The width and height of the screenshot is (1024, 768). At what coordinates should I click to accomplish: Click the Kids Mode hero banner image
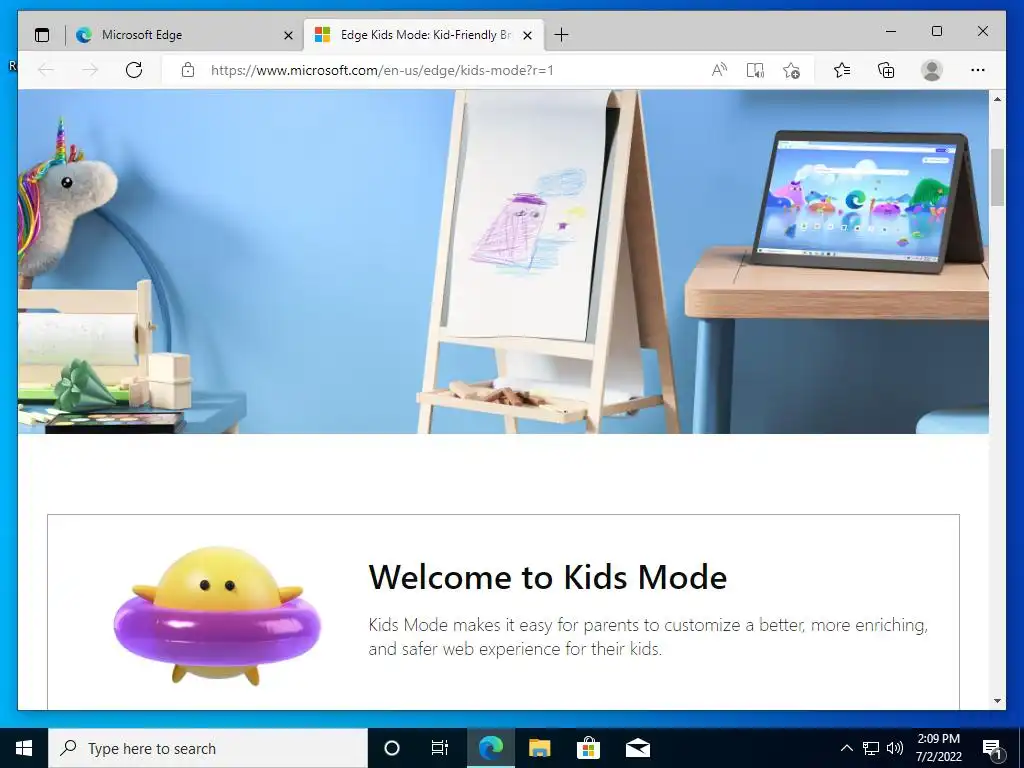coord(503,261)
